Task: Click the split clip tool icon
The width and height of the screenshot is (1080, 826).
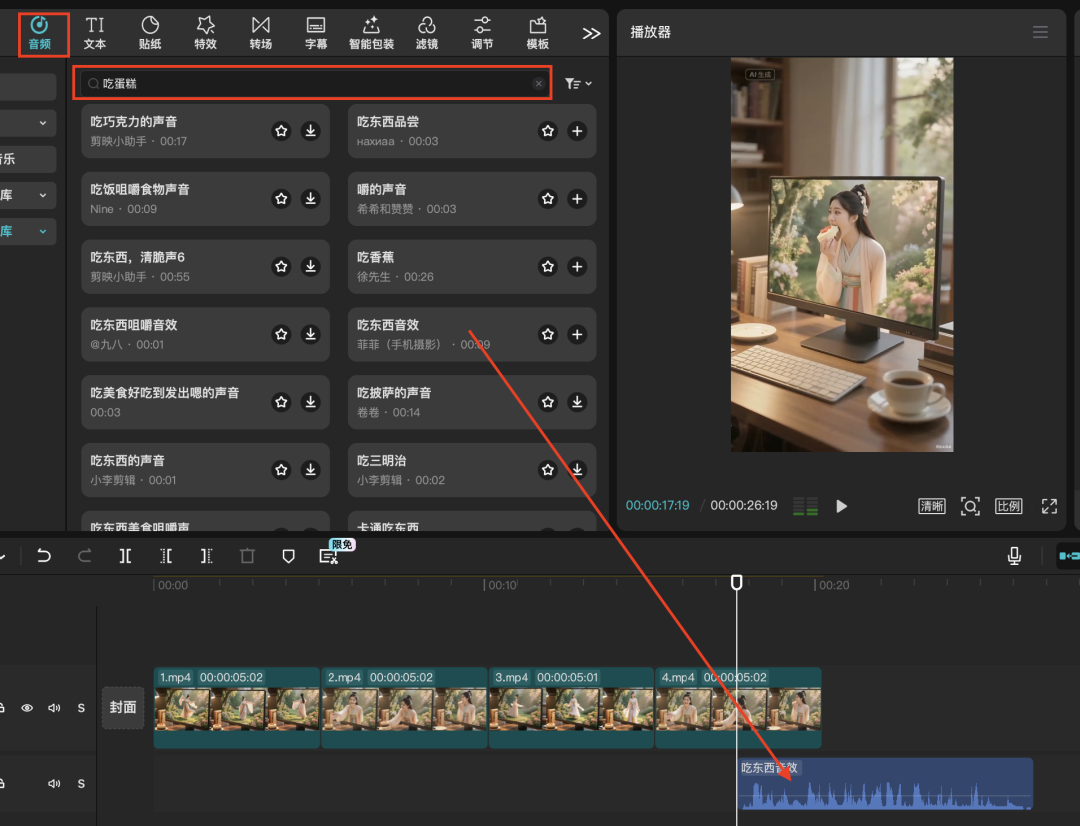Action: pos(125,556)
